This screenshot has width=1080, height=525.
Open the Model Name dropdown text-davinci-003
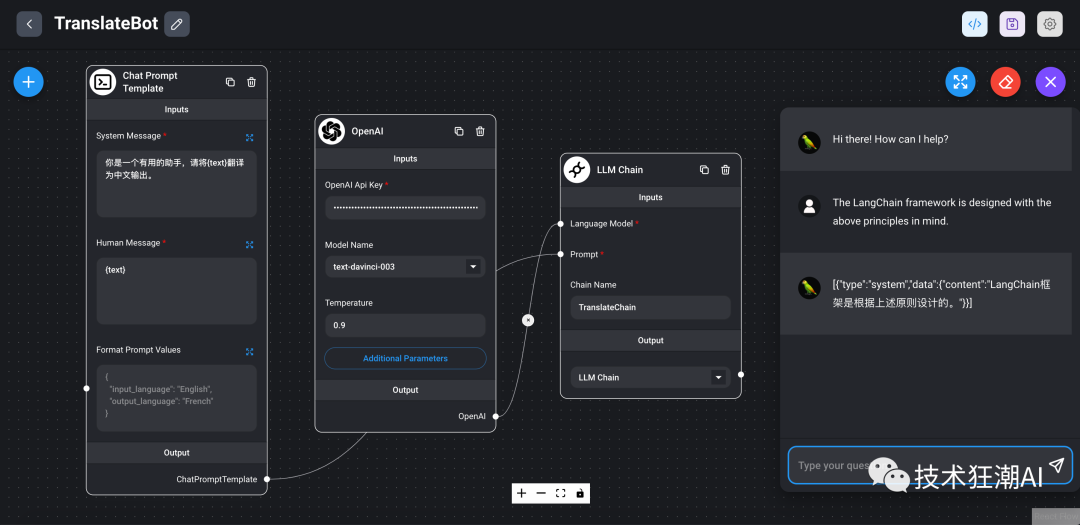pyautogui.click(x=405, y=267)
